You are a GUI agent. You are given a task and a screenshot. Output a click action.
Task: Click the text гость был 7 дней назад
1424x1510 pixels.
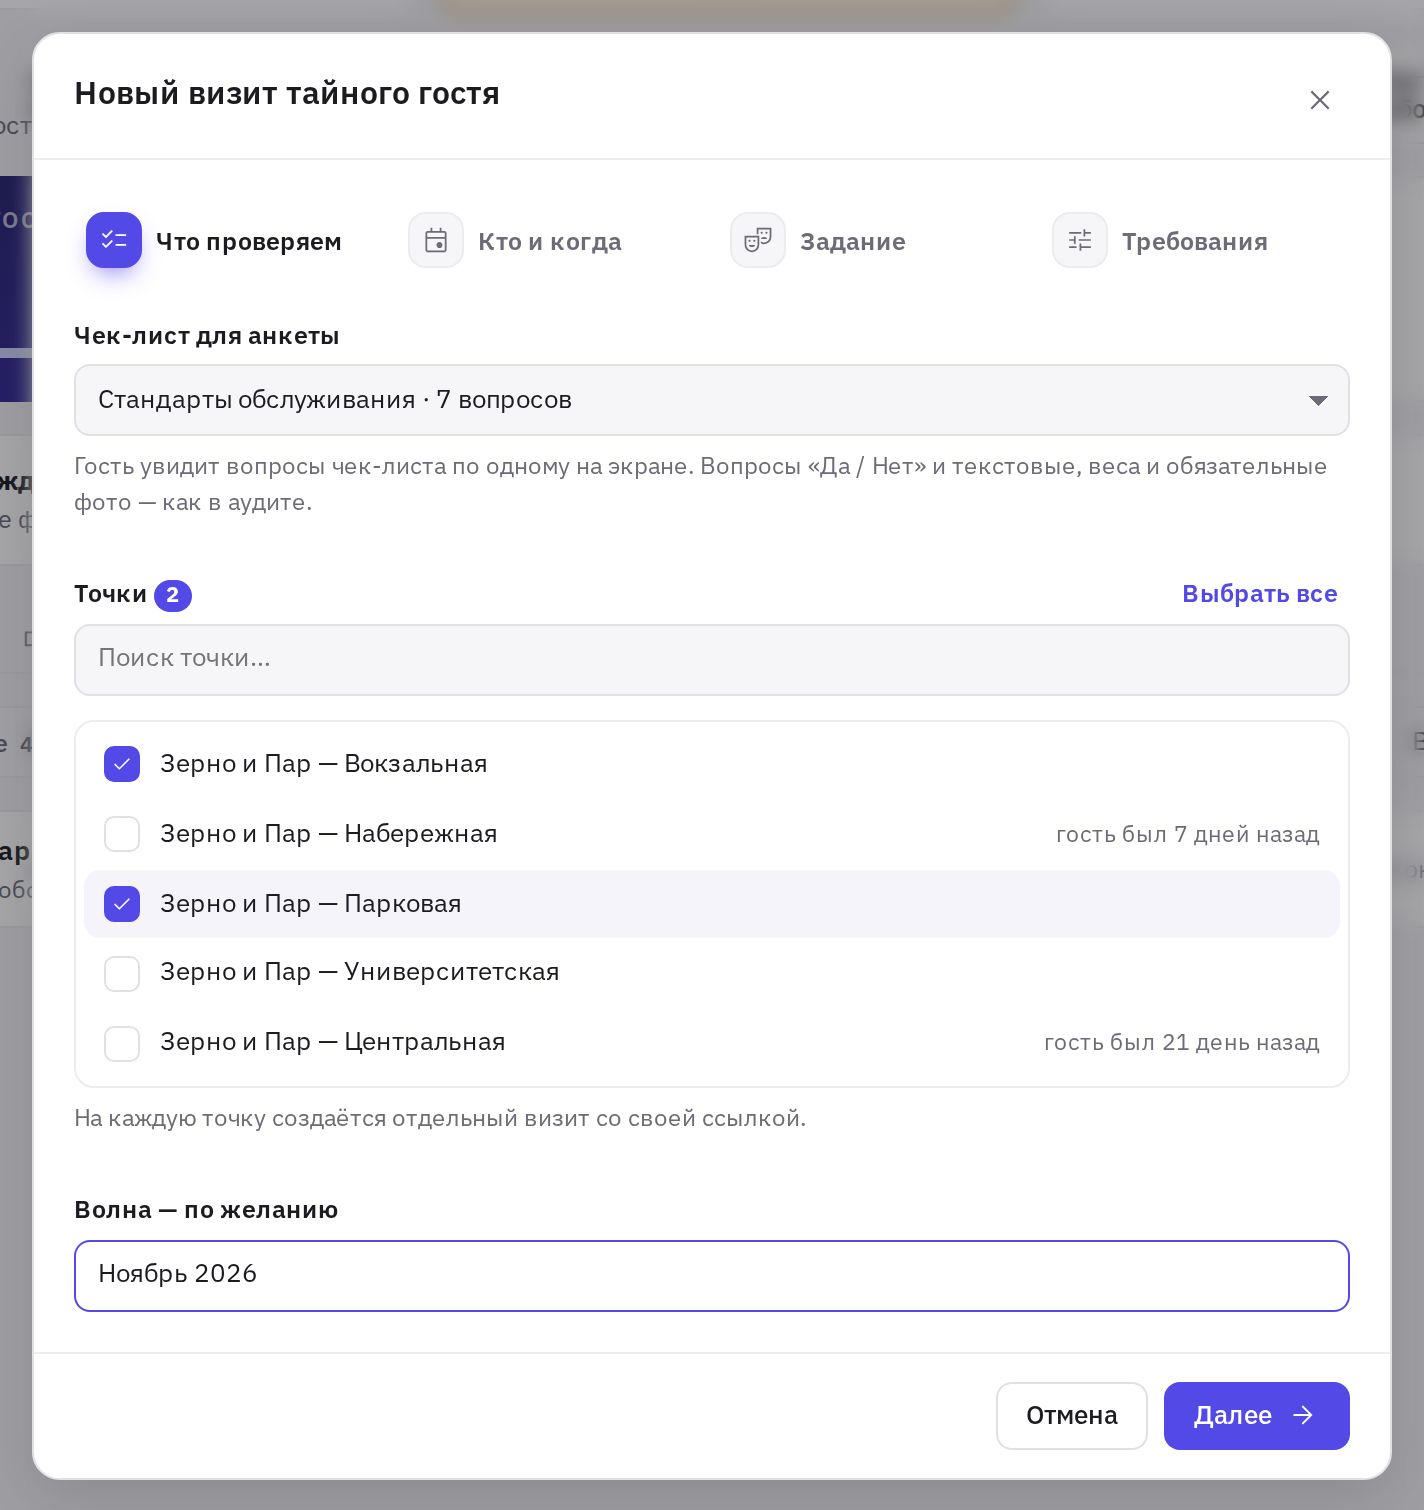coord(1188,834)
